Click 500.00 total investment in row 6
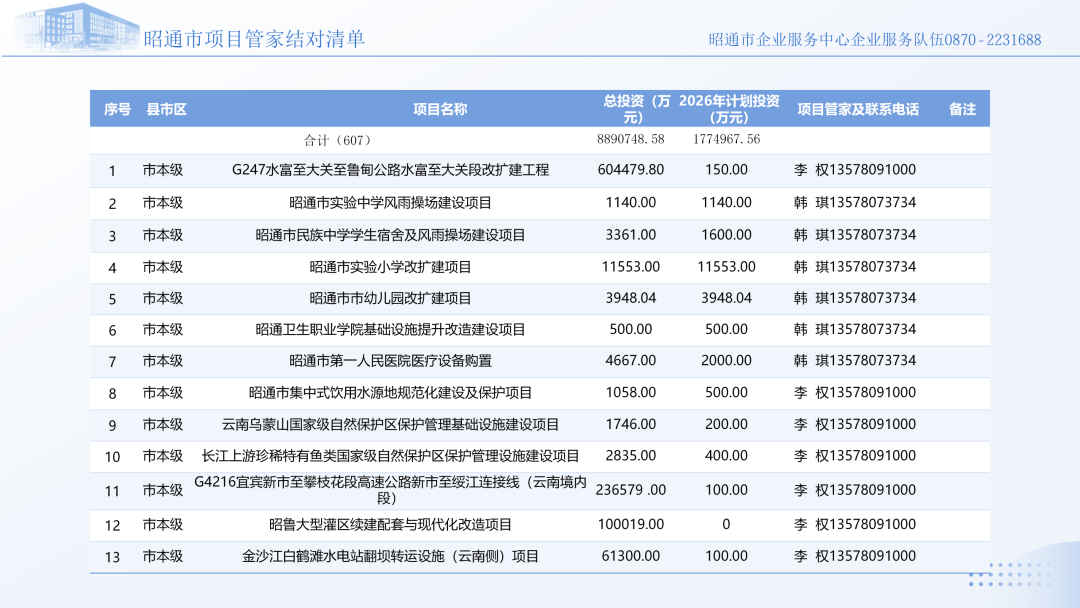This screenshot has width=1080, height=608. 631,329
